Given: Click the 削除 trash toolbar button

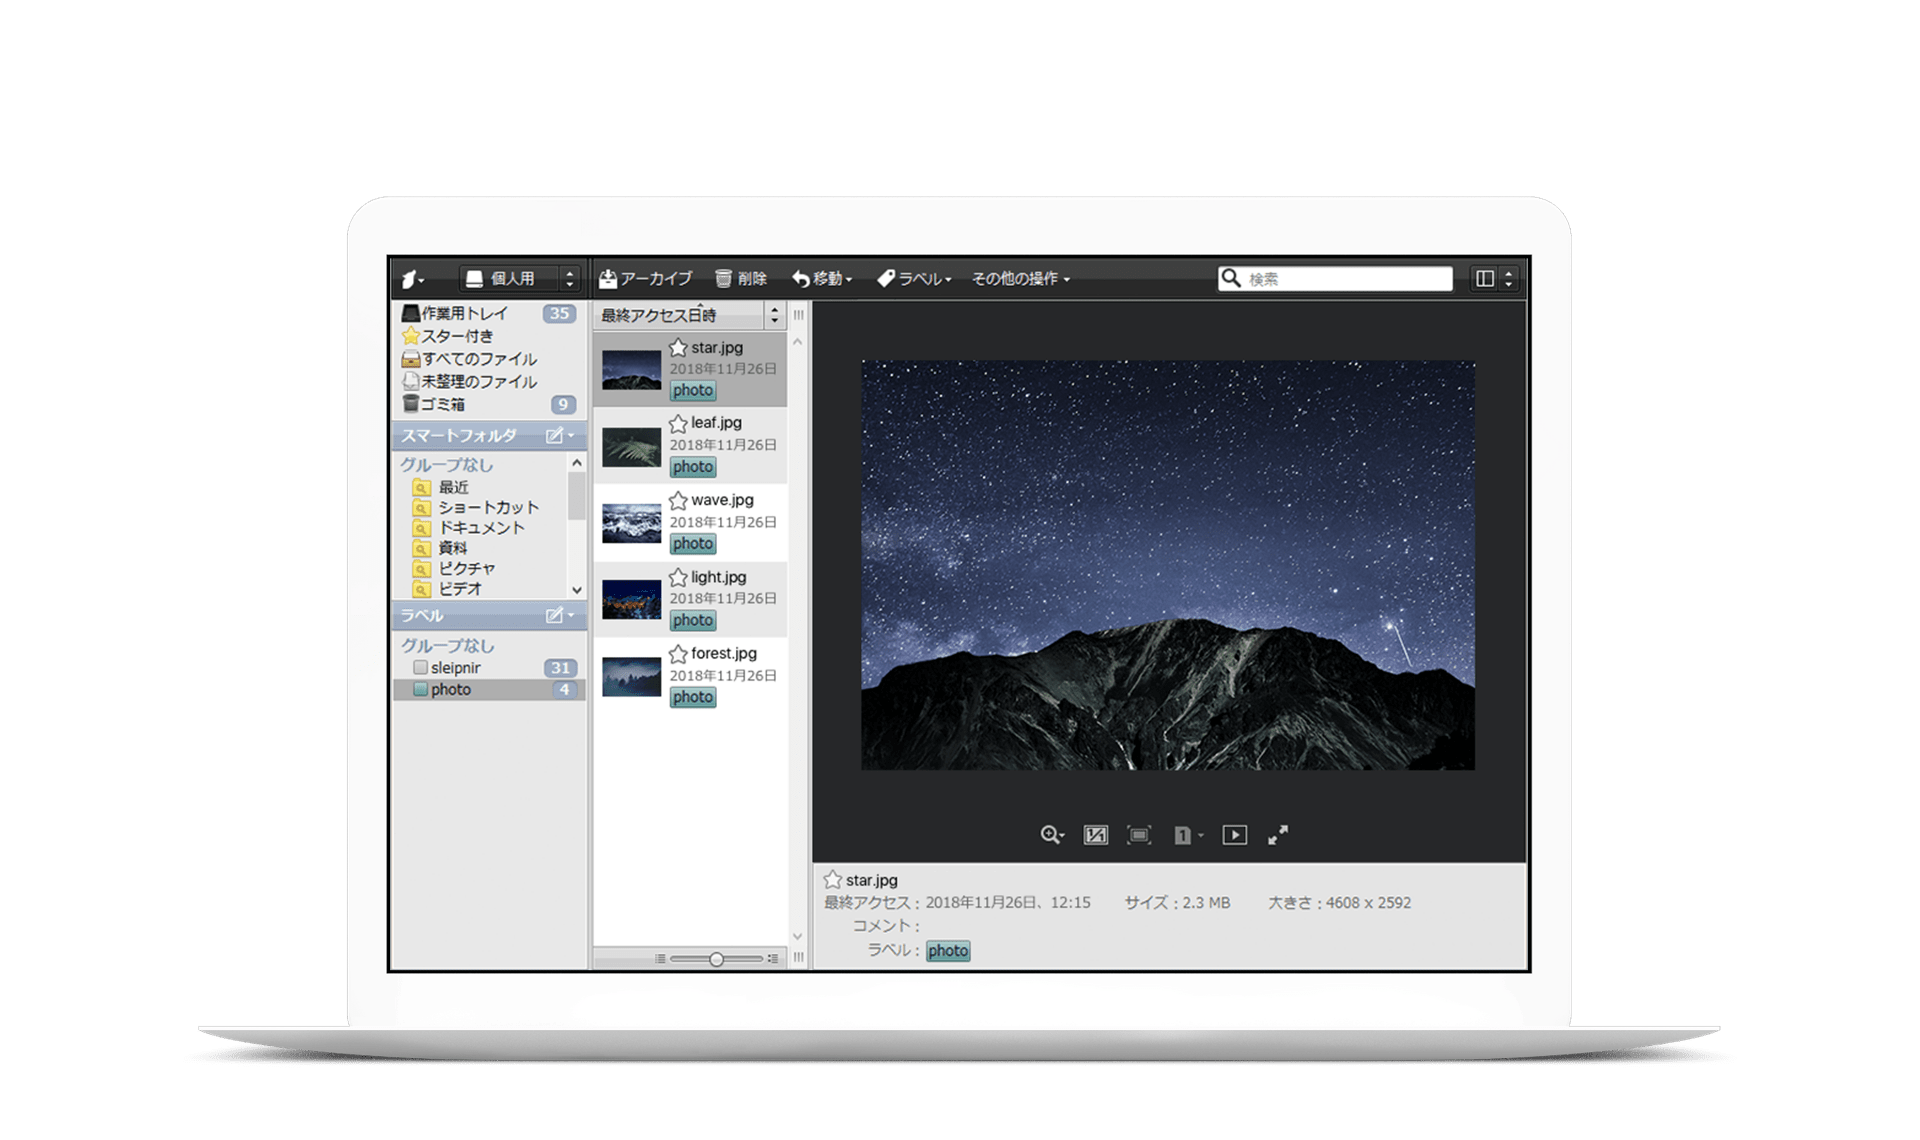Looking at the screenshot, I should click(x=741, y=279).
